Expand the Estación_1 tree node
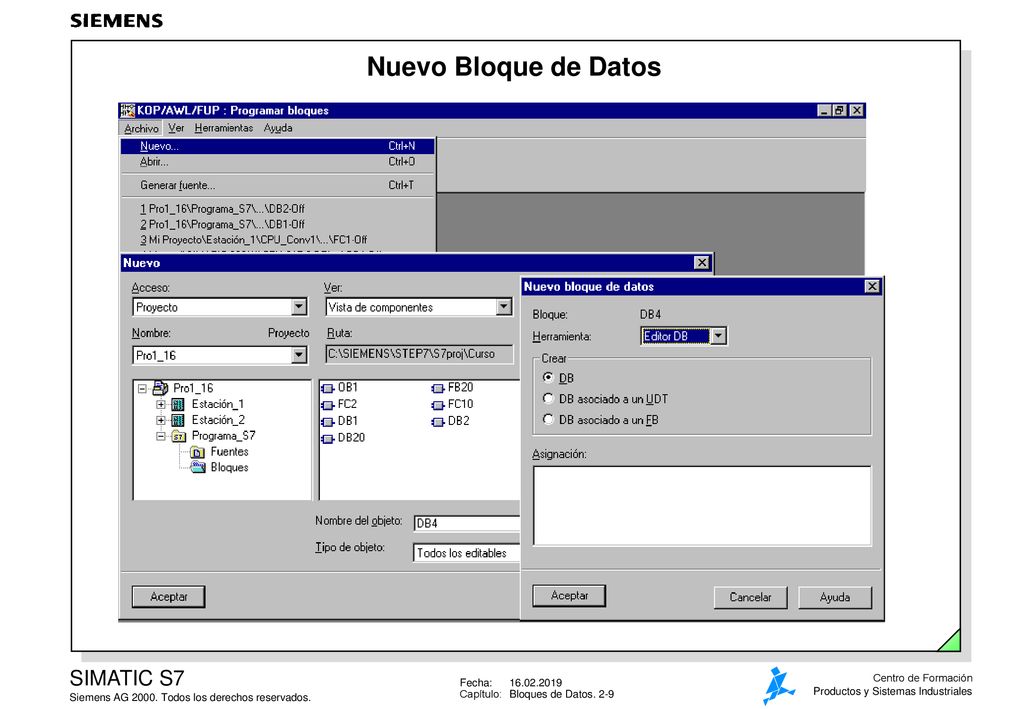The image size is (1024, 709). pos(161,405)
